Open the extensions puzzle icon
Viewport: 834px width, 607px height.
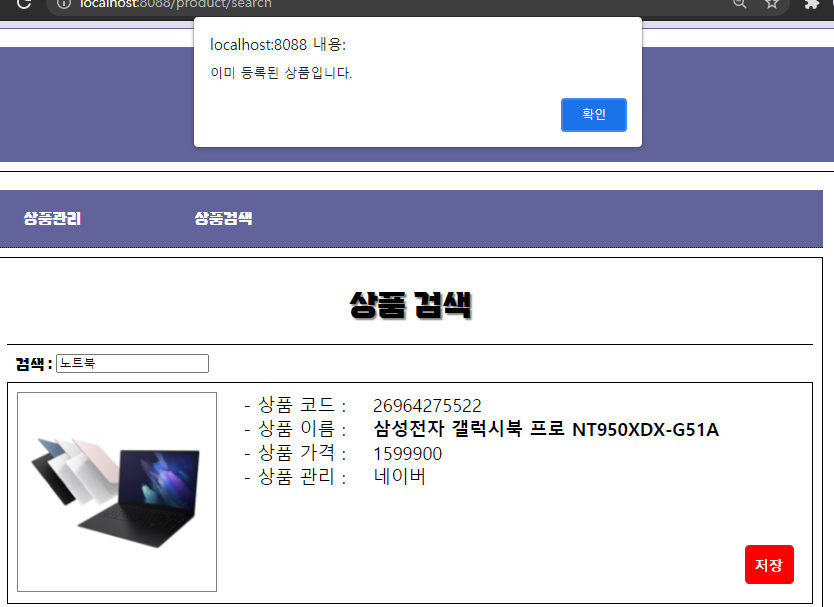[811, 4]
